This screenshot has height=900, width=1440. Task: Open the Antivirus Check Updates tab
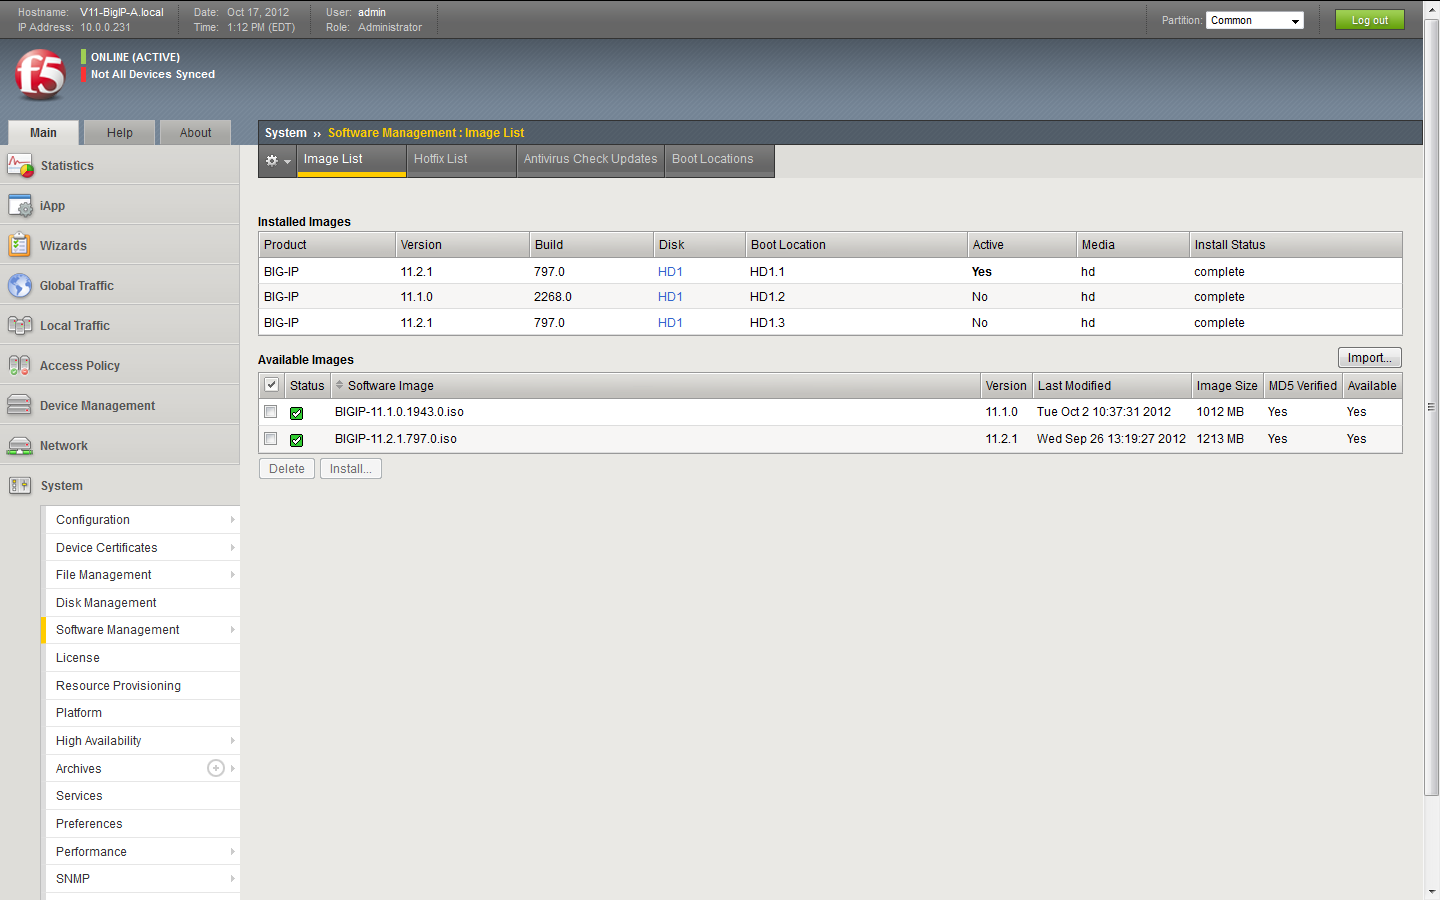(590, 160)
